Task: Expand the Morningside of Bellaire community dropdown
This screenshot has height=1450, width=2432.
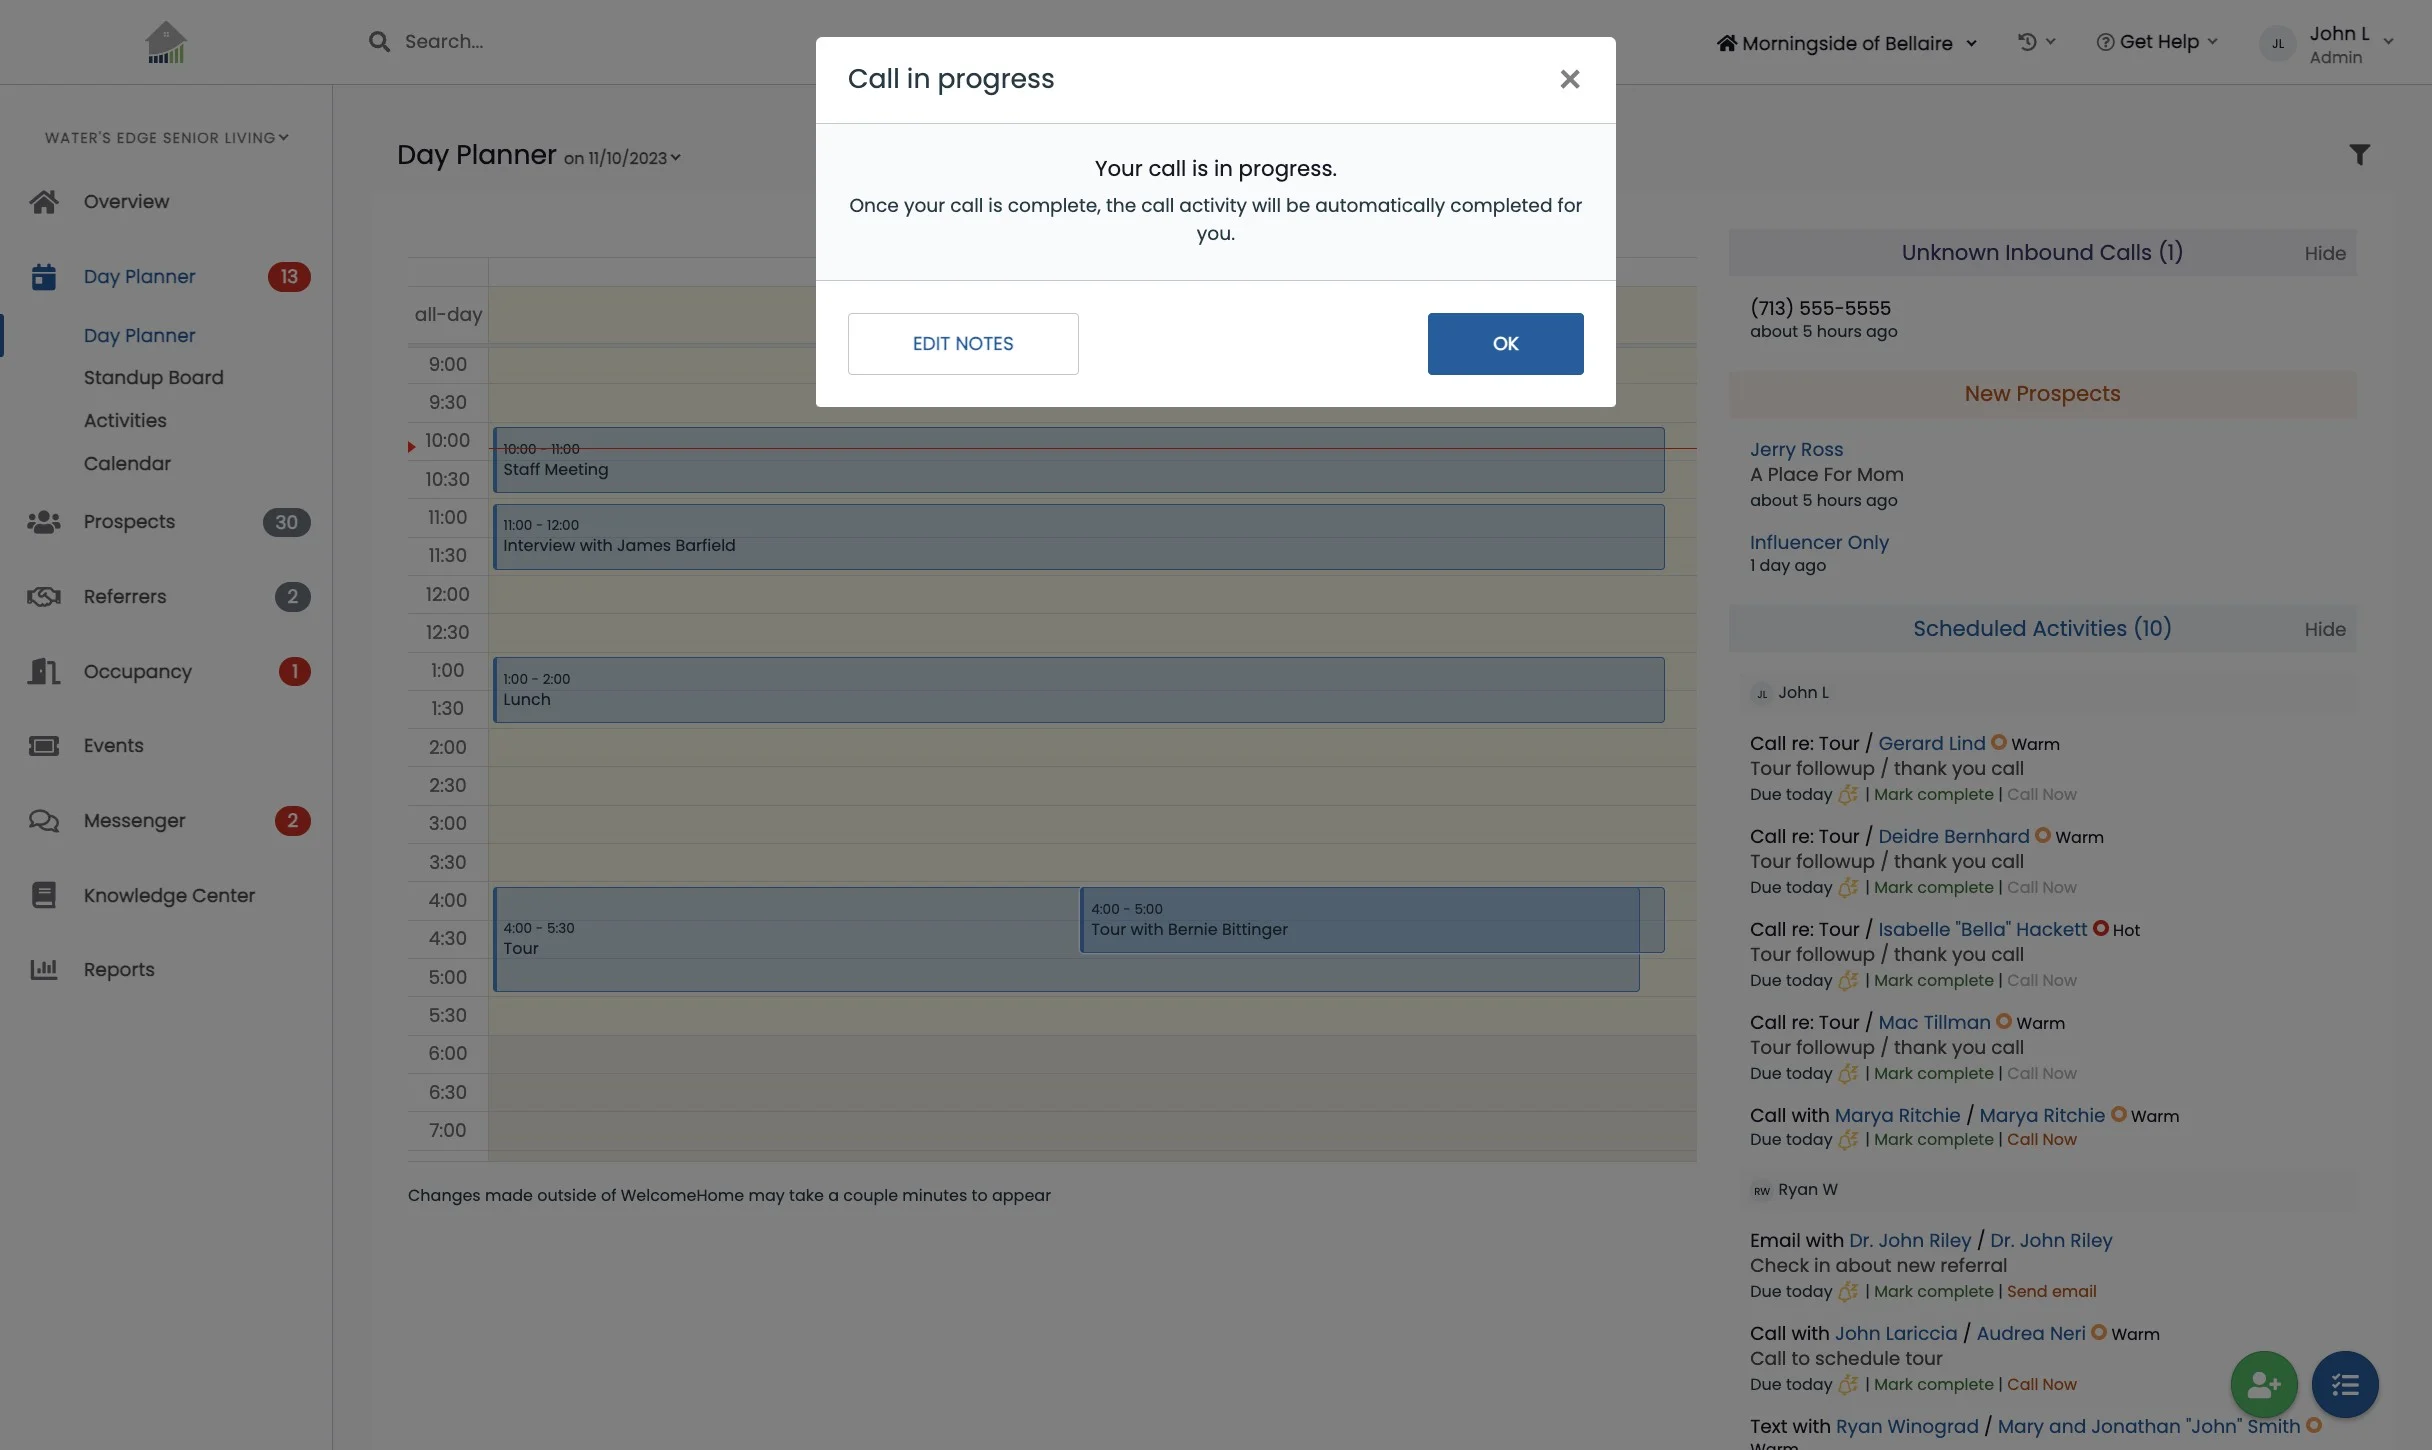Action: (x=1846, y=43)
